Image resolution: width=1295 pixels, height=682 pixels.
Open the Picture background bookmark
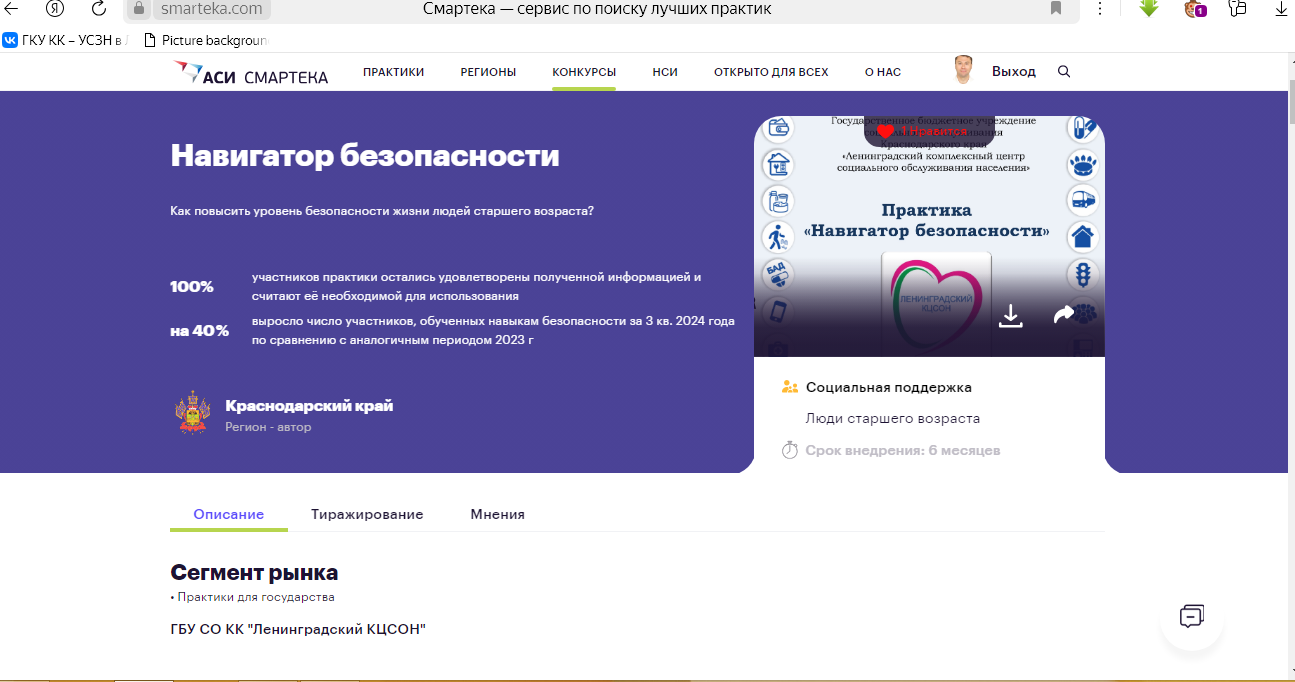206,40
